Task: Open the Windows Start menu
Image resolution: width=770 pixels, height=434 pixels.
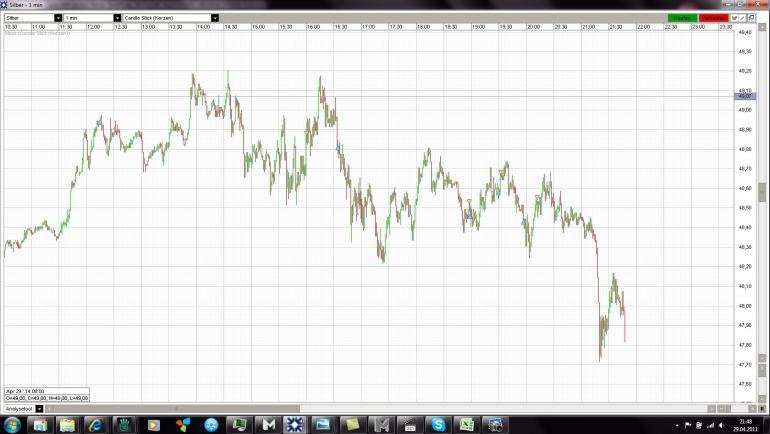Action: tap(11, 425)
